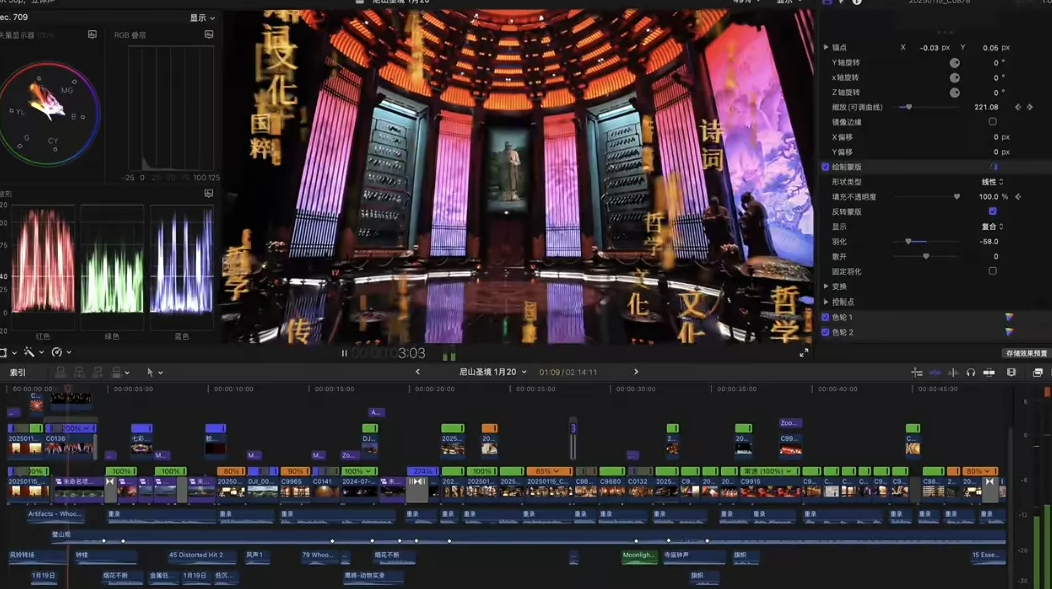The image size is (1052, 589).
Task: Select the Zoo... title clip above C99 clip
Action: click(x=790, y=423)
